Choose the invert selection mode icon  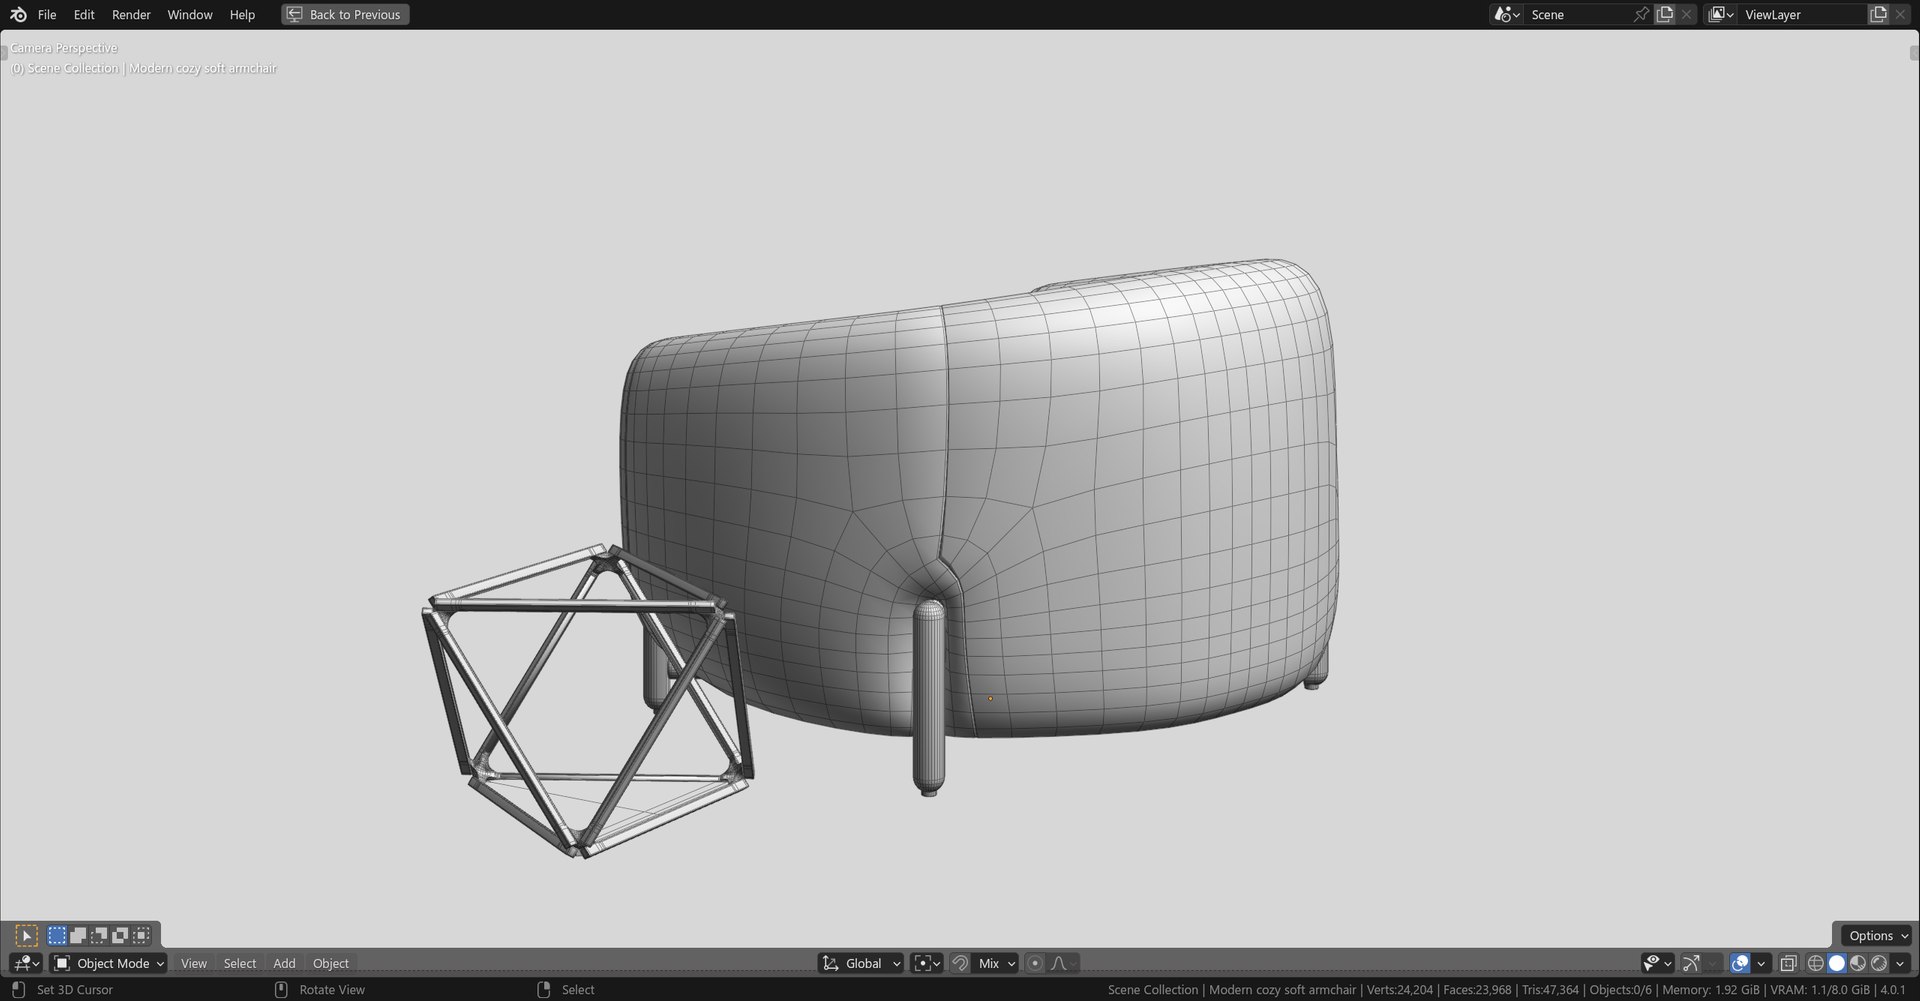tap(120, 935)
